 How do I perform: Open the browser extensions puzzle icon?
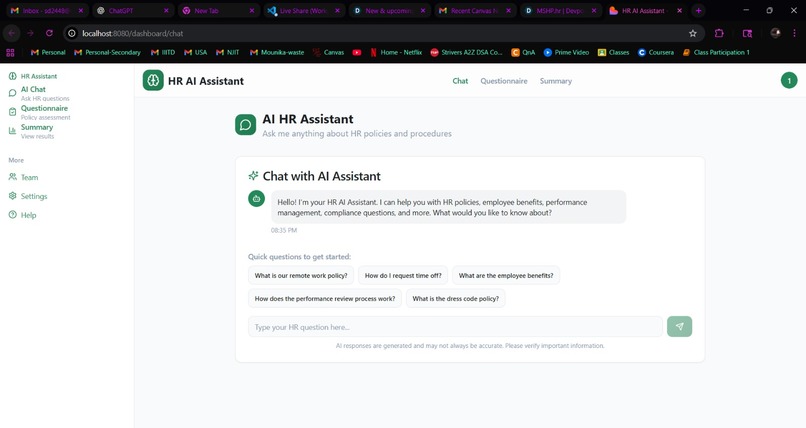point(719,33)
